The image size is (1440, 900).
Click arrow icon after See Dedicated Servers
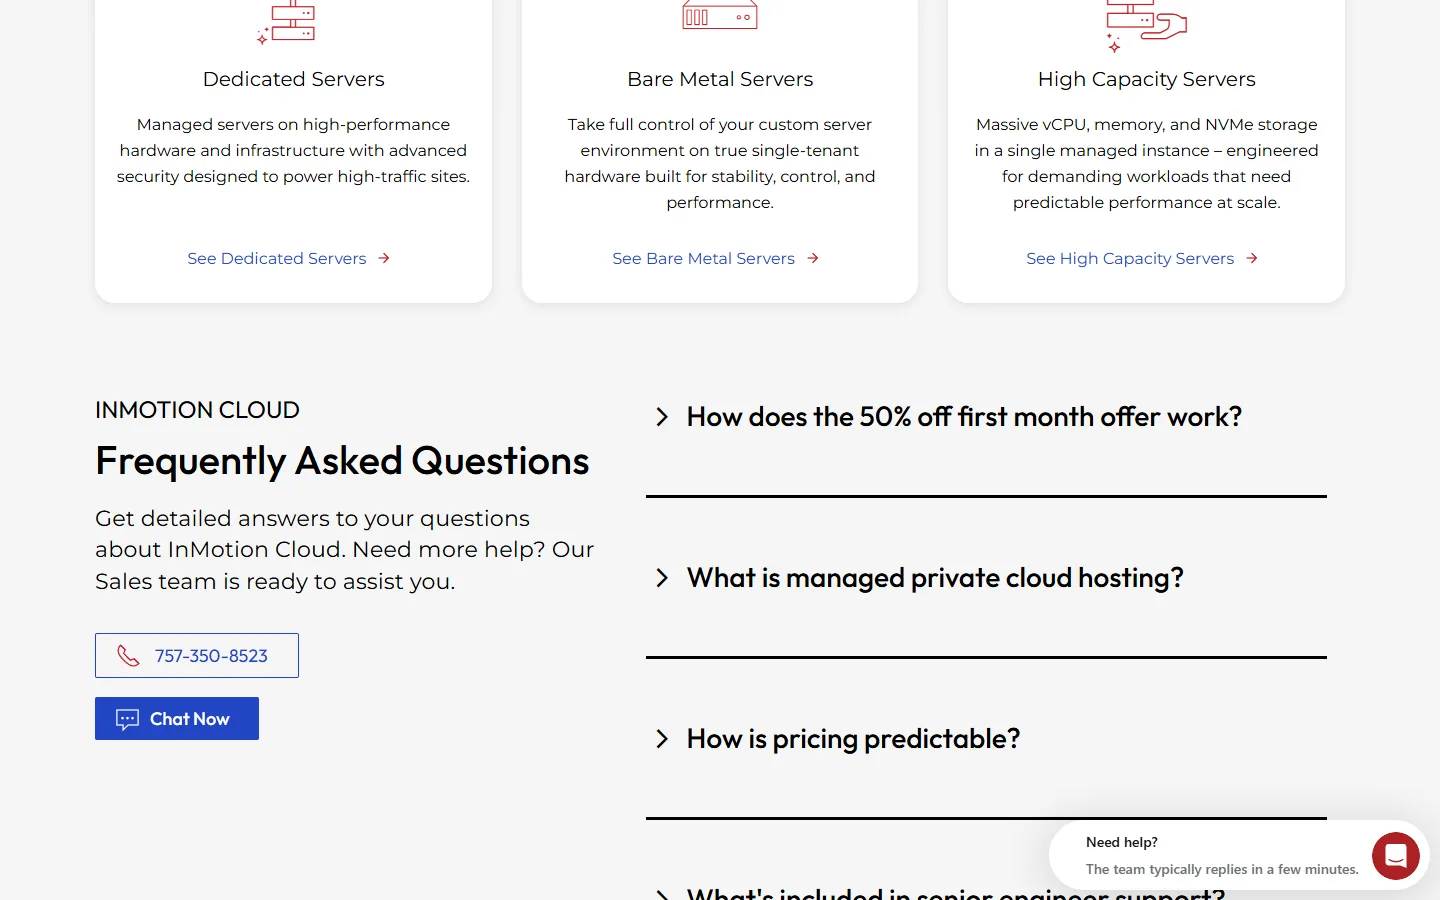[x=384, y=258]
